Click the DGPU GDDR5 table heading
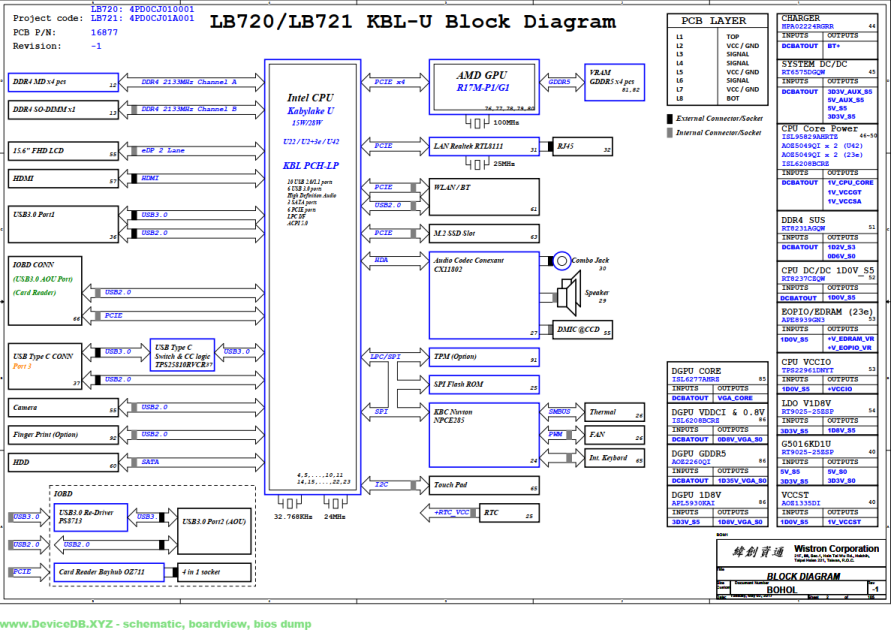The width and height of the screenshot is (891, 630). [698, 453]
